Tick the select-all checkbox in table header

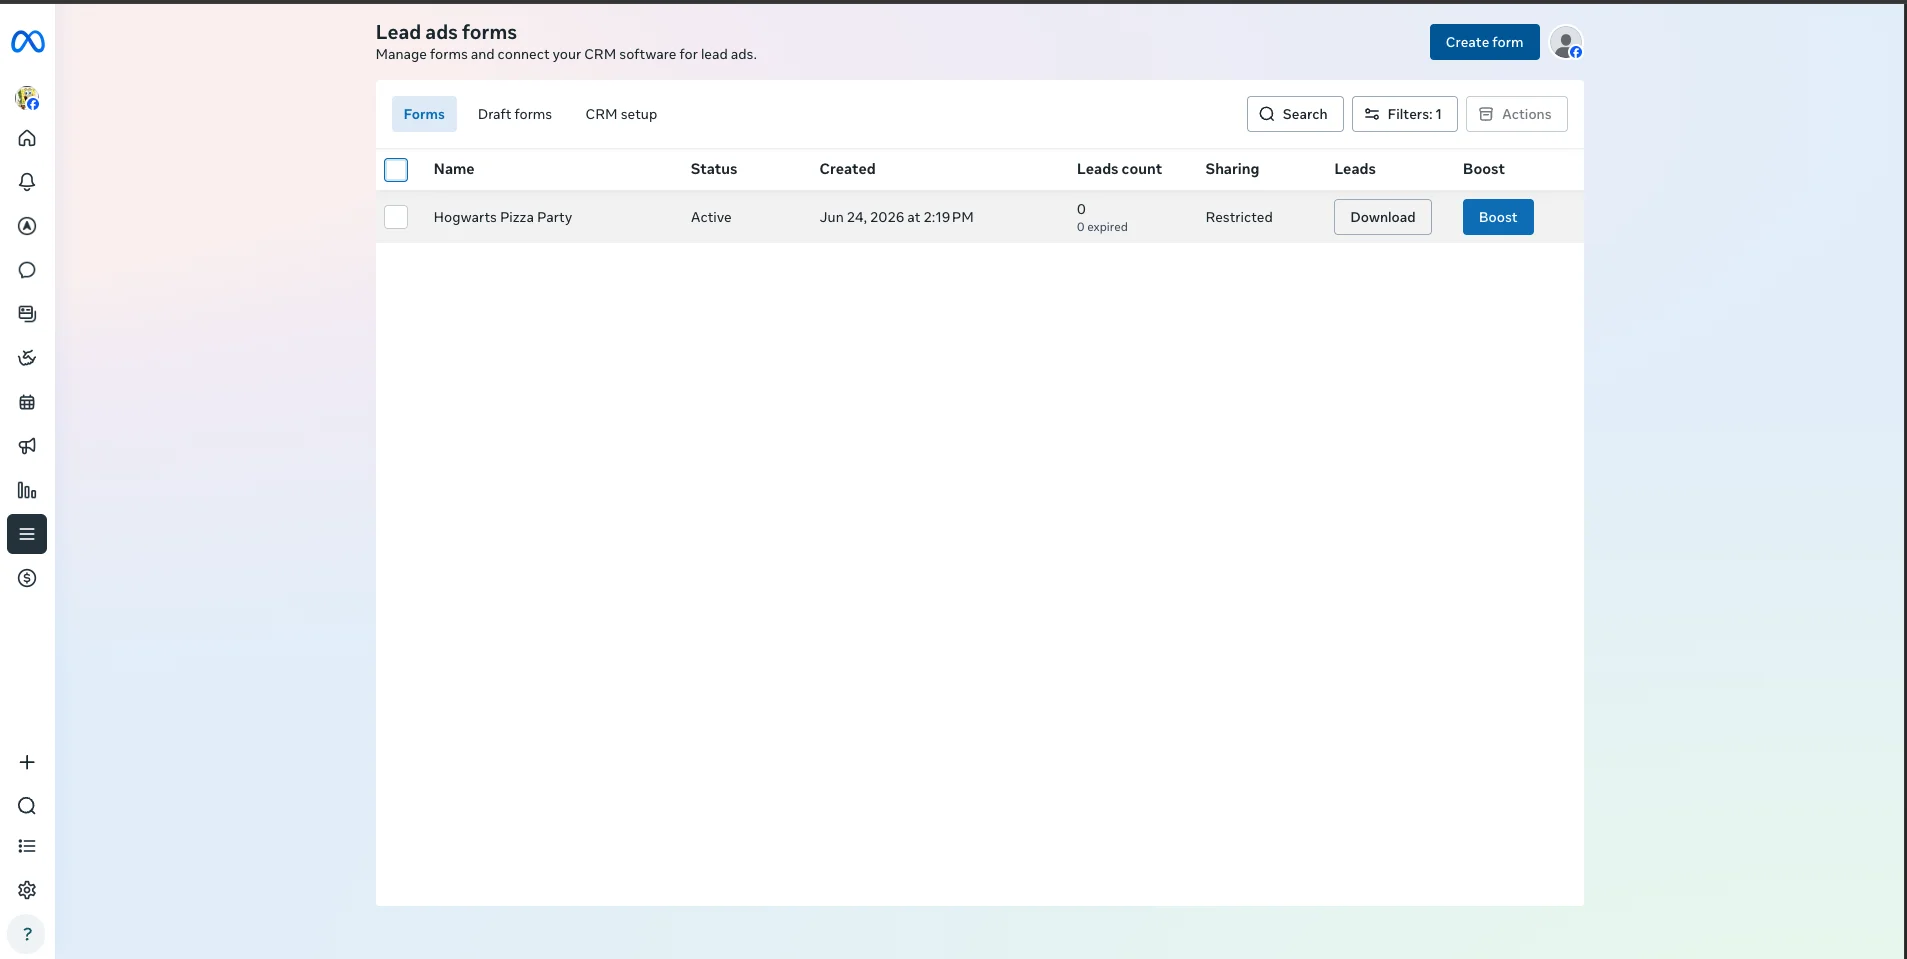[x=396, y=170]
